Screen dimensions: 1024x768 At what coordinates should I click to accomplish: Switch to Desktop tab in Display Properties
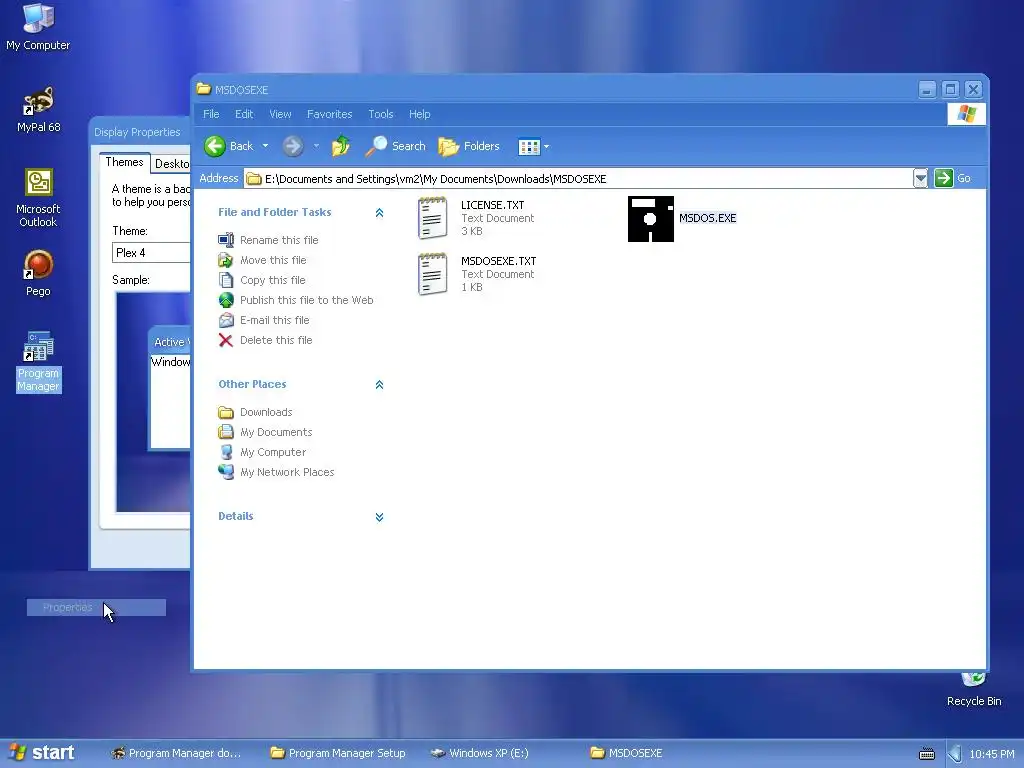(x=171, y=163)
